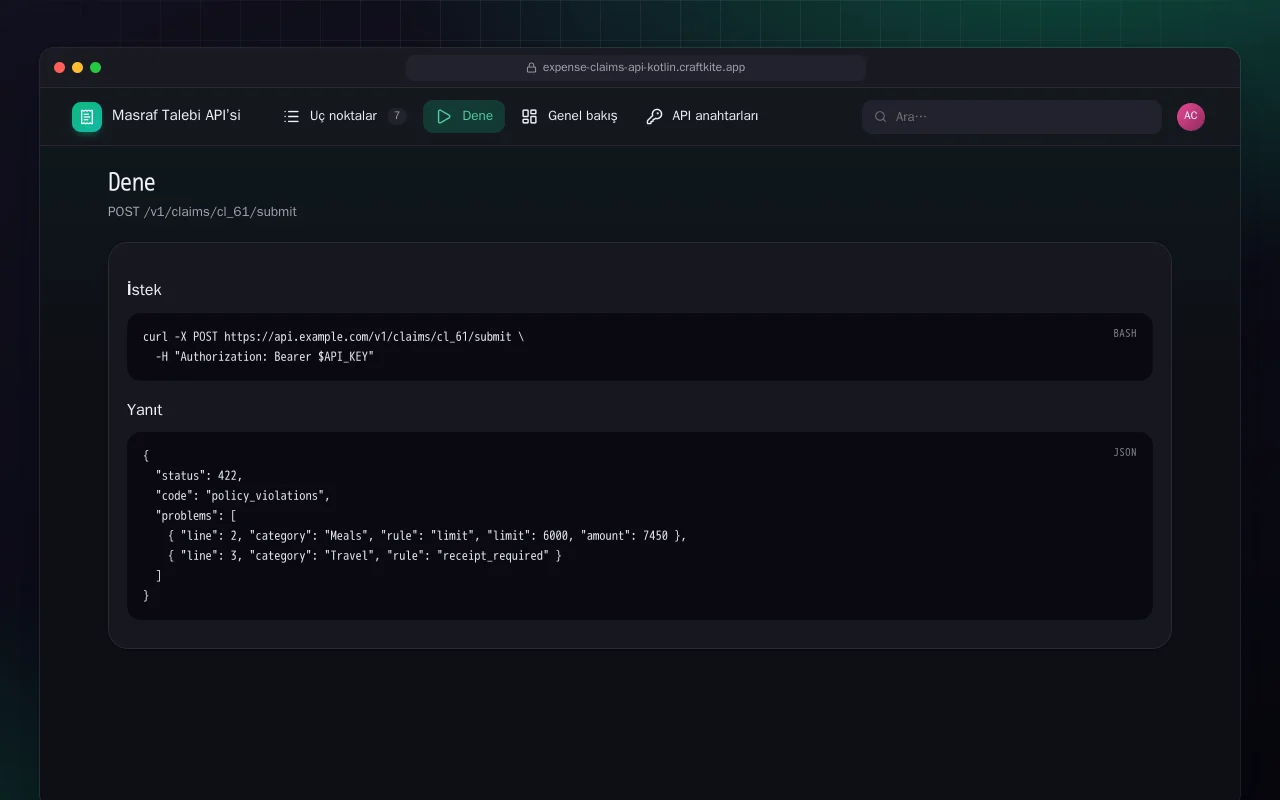This screenshot has width=1280, height=800.
Task: Click the Masraf Talebi API'si title link
Action: point(176,116)
